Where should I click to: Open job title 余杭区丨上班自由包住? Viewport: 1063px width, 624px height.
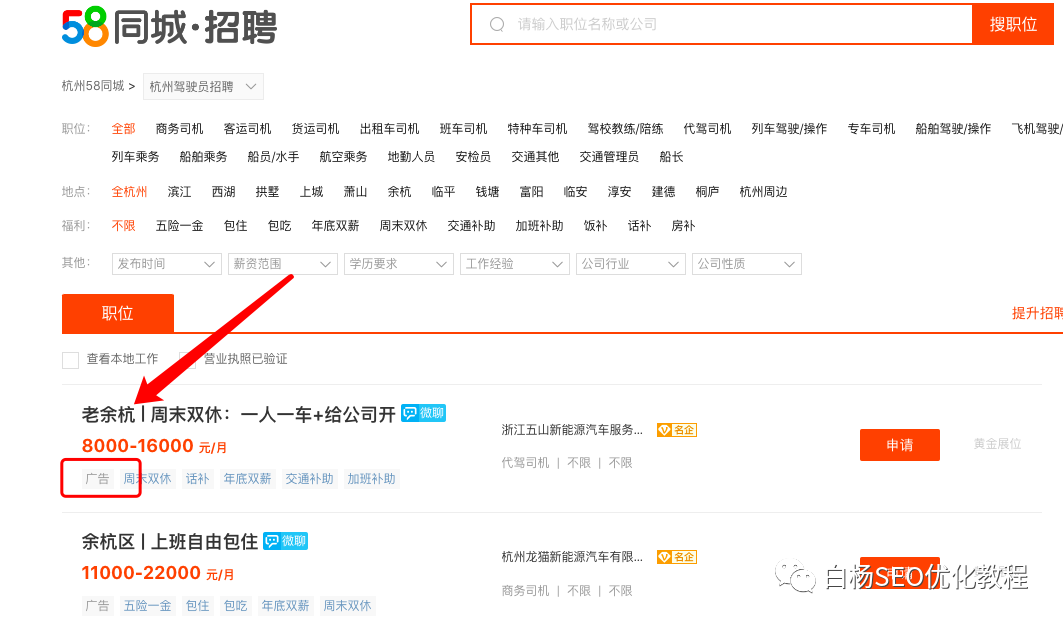[x=170, y=541]
